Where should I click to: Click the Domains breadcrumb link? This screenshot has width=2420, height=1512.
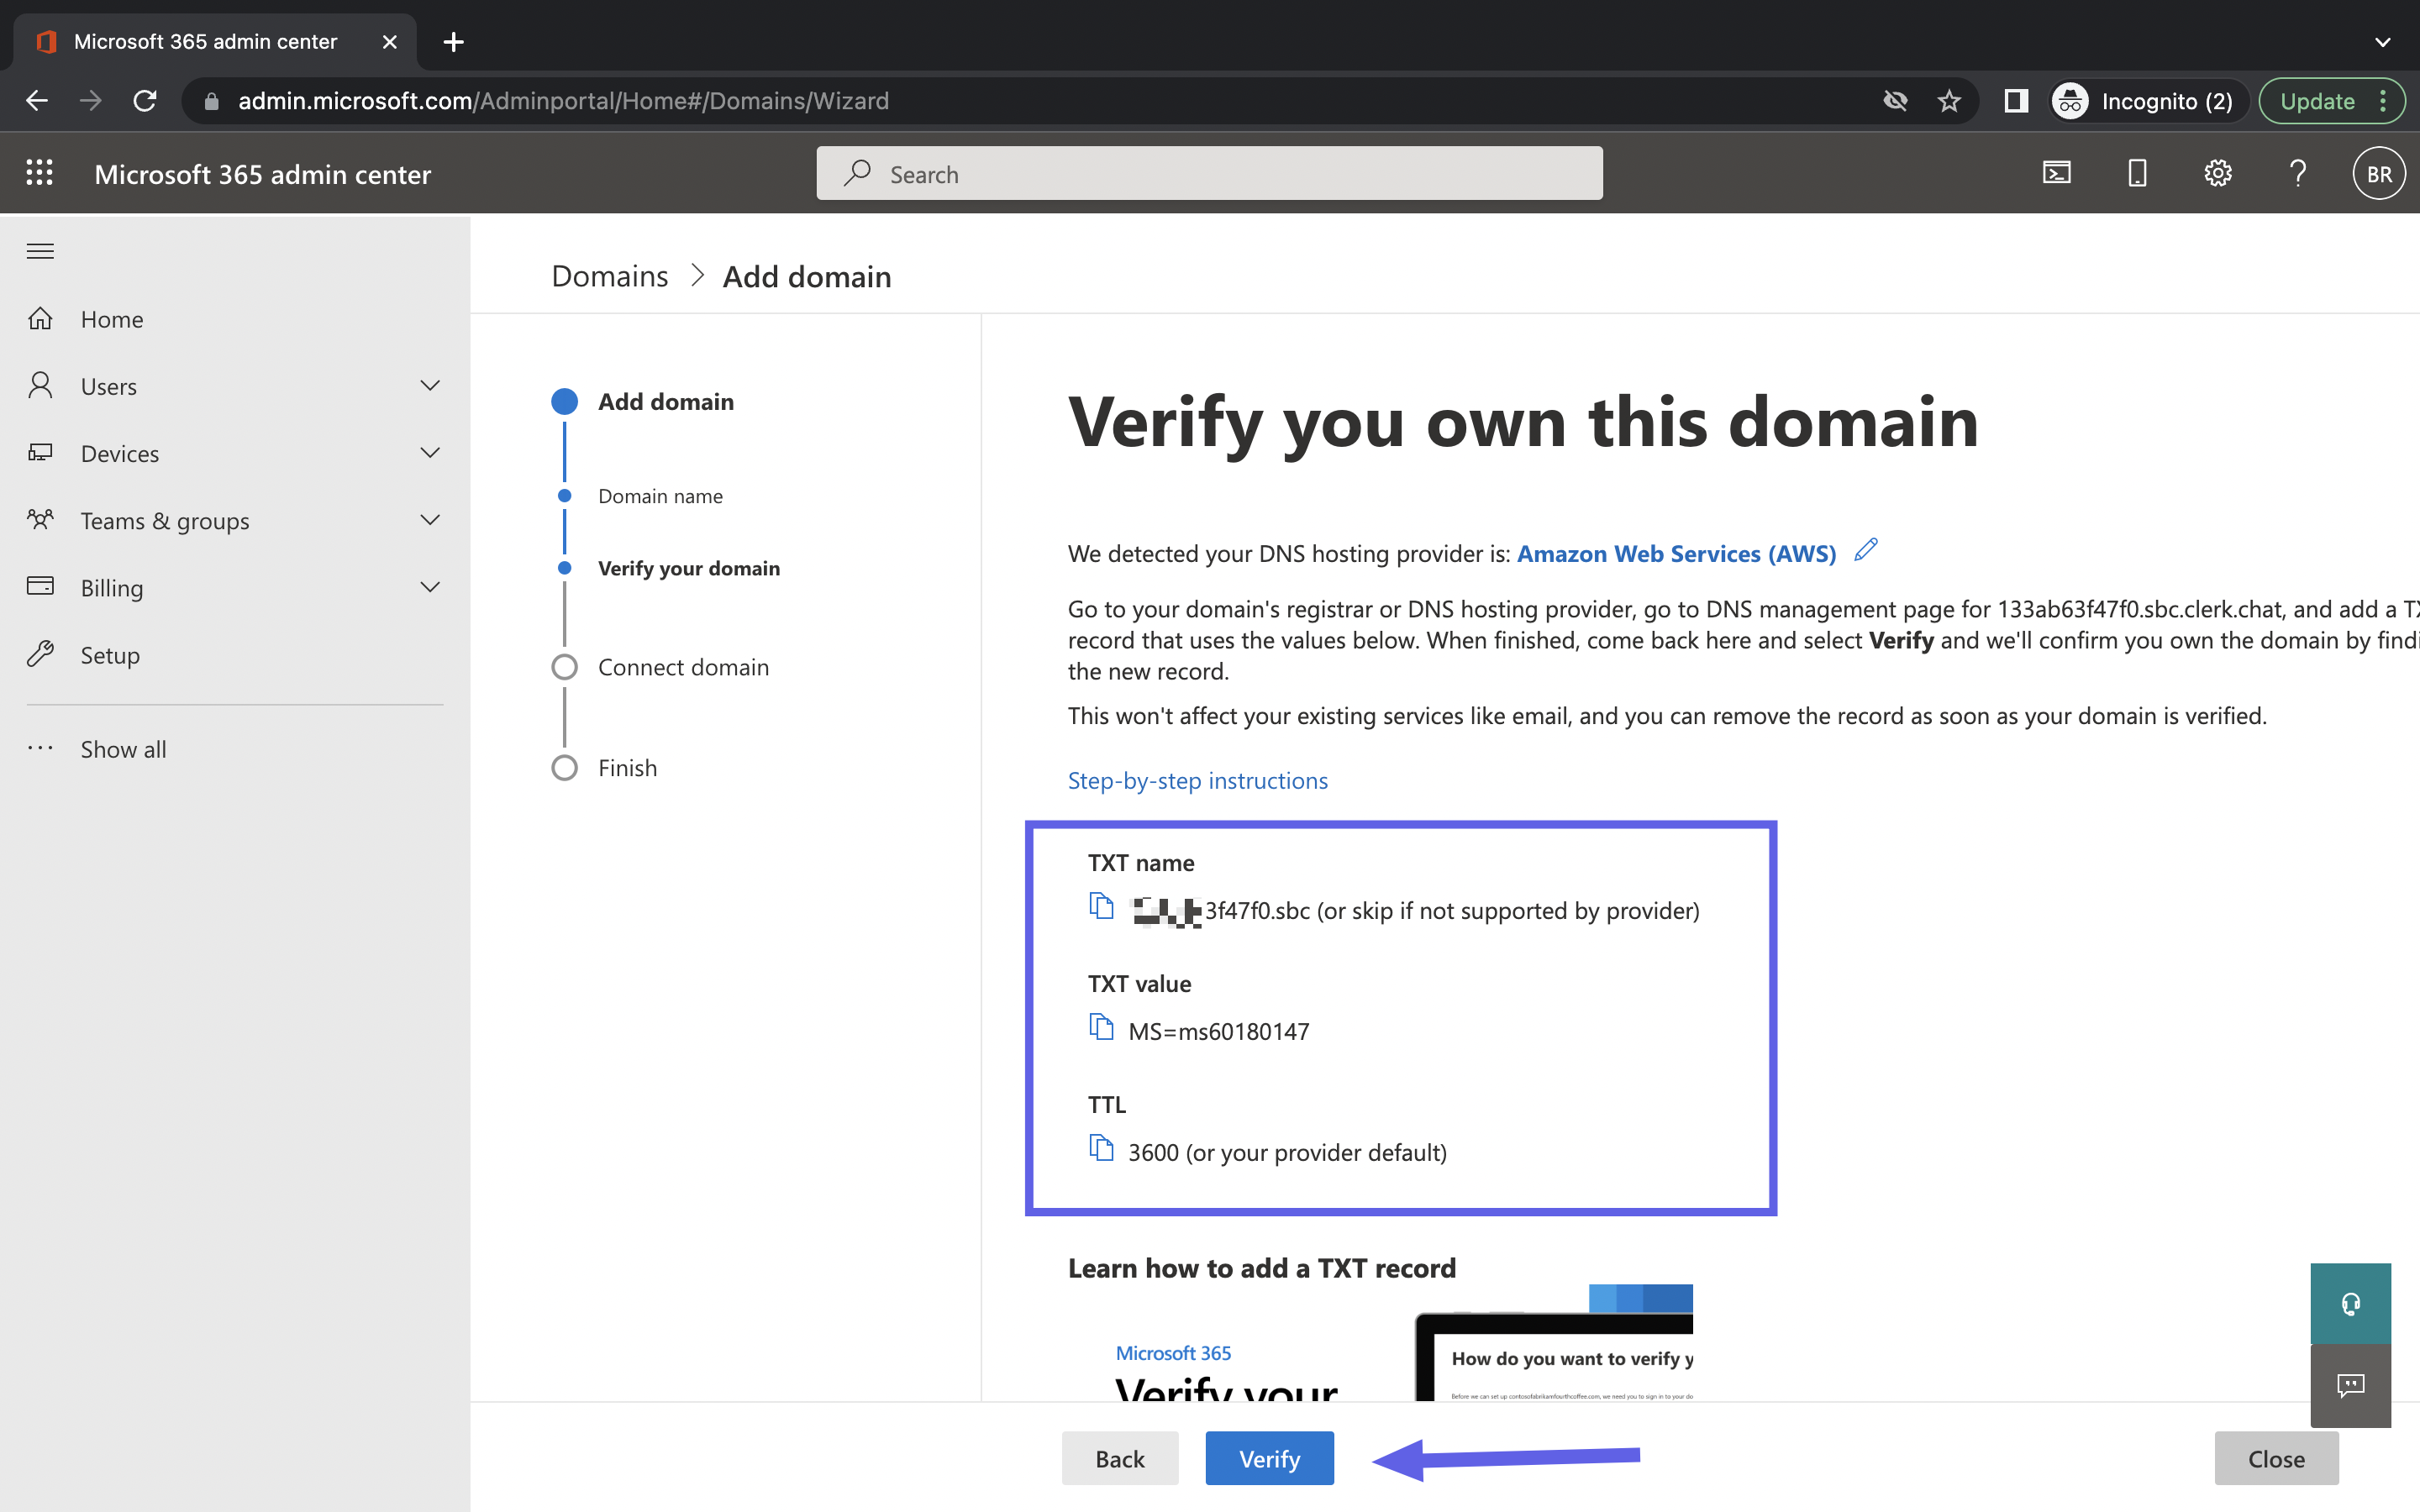tap(609, 276)
